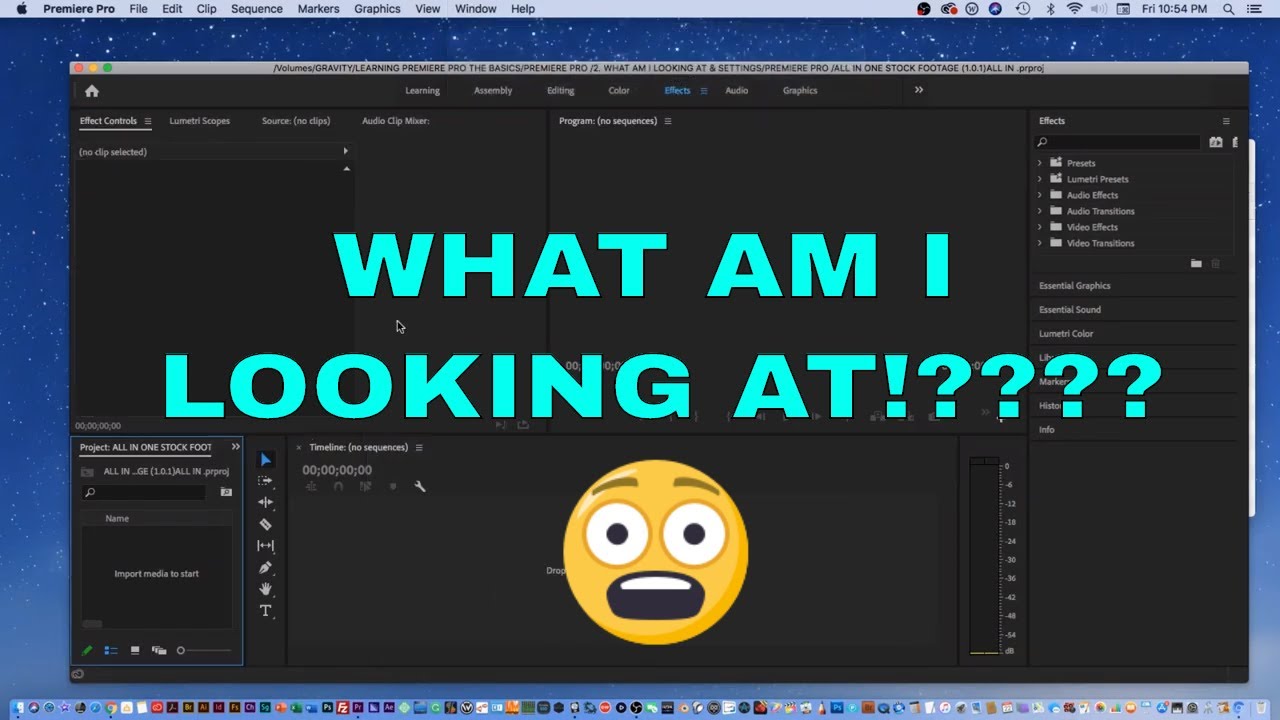The height and width of the screenshot is (720, 1280).
Task: Click Name column header in Project
Action: [117, 519]
